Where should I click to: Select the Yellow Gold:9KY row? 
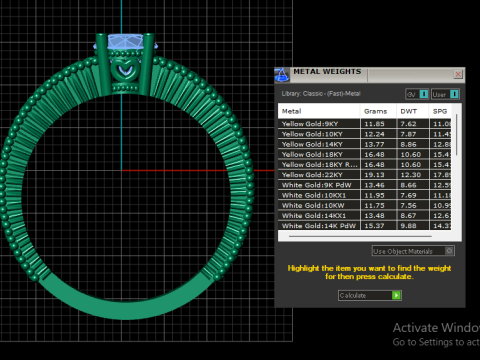pyautogui.click(x=365, y=124)
